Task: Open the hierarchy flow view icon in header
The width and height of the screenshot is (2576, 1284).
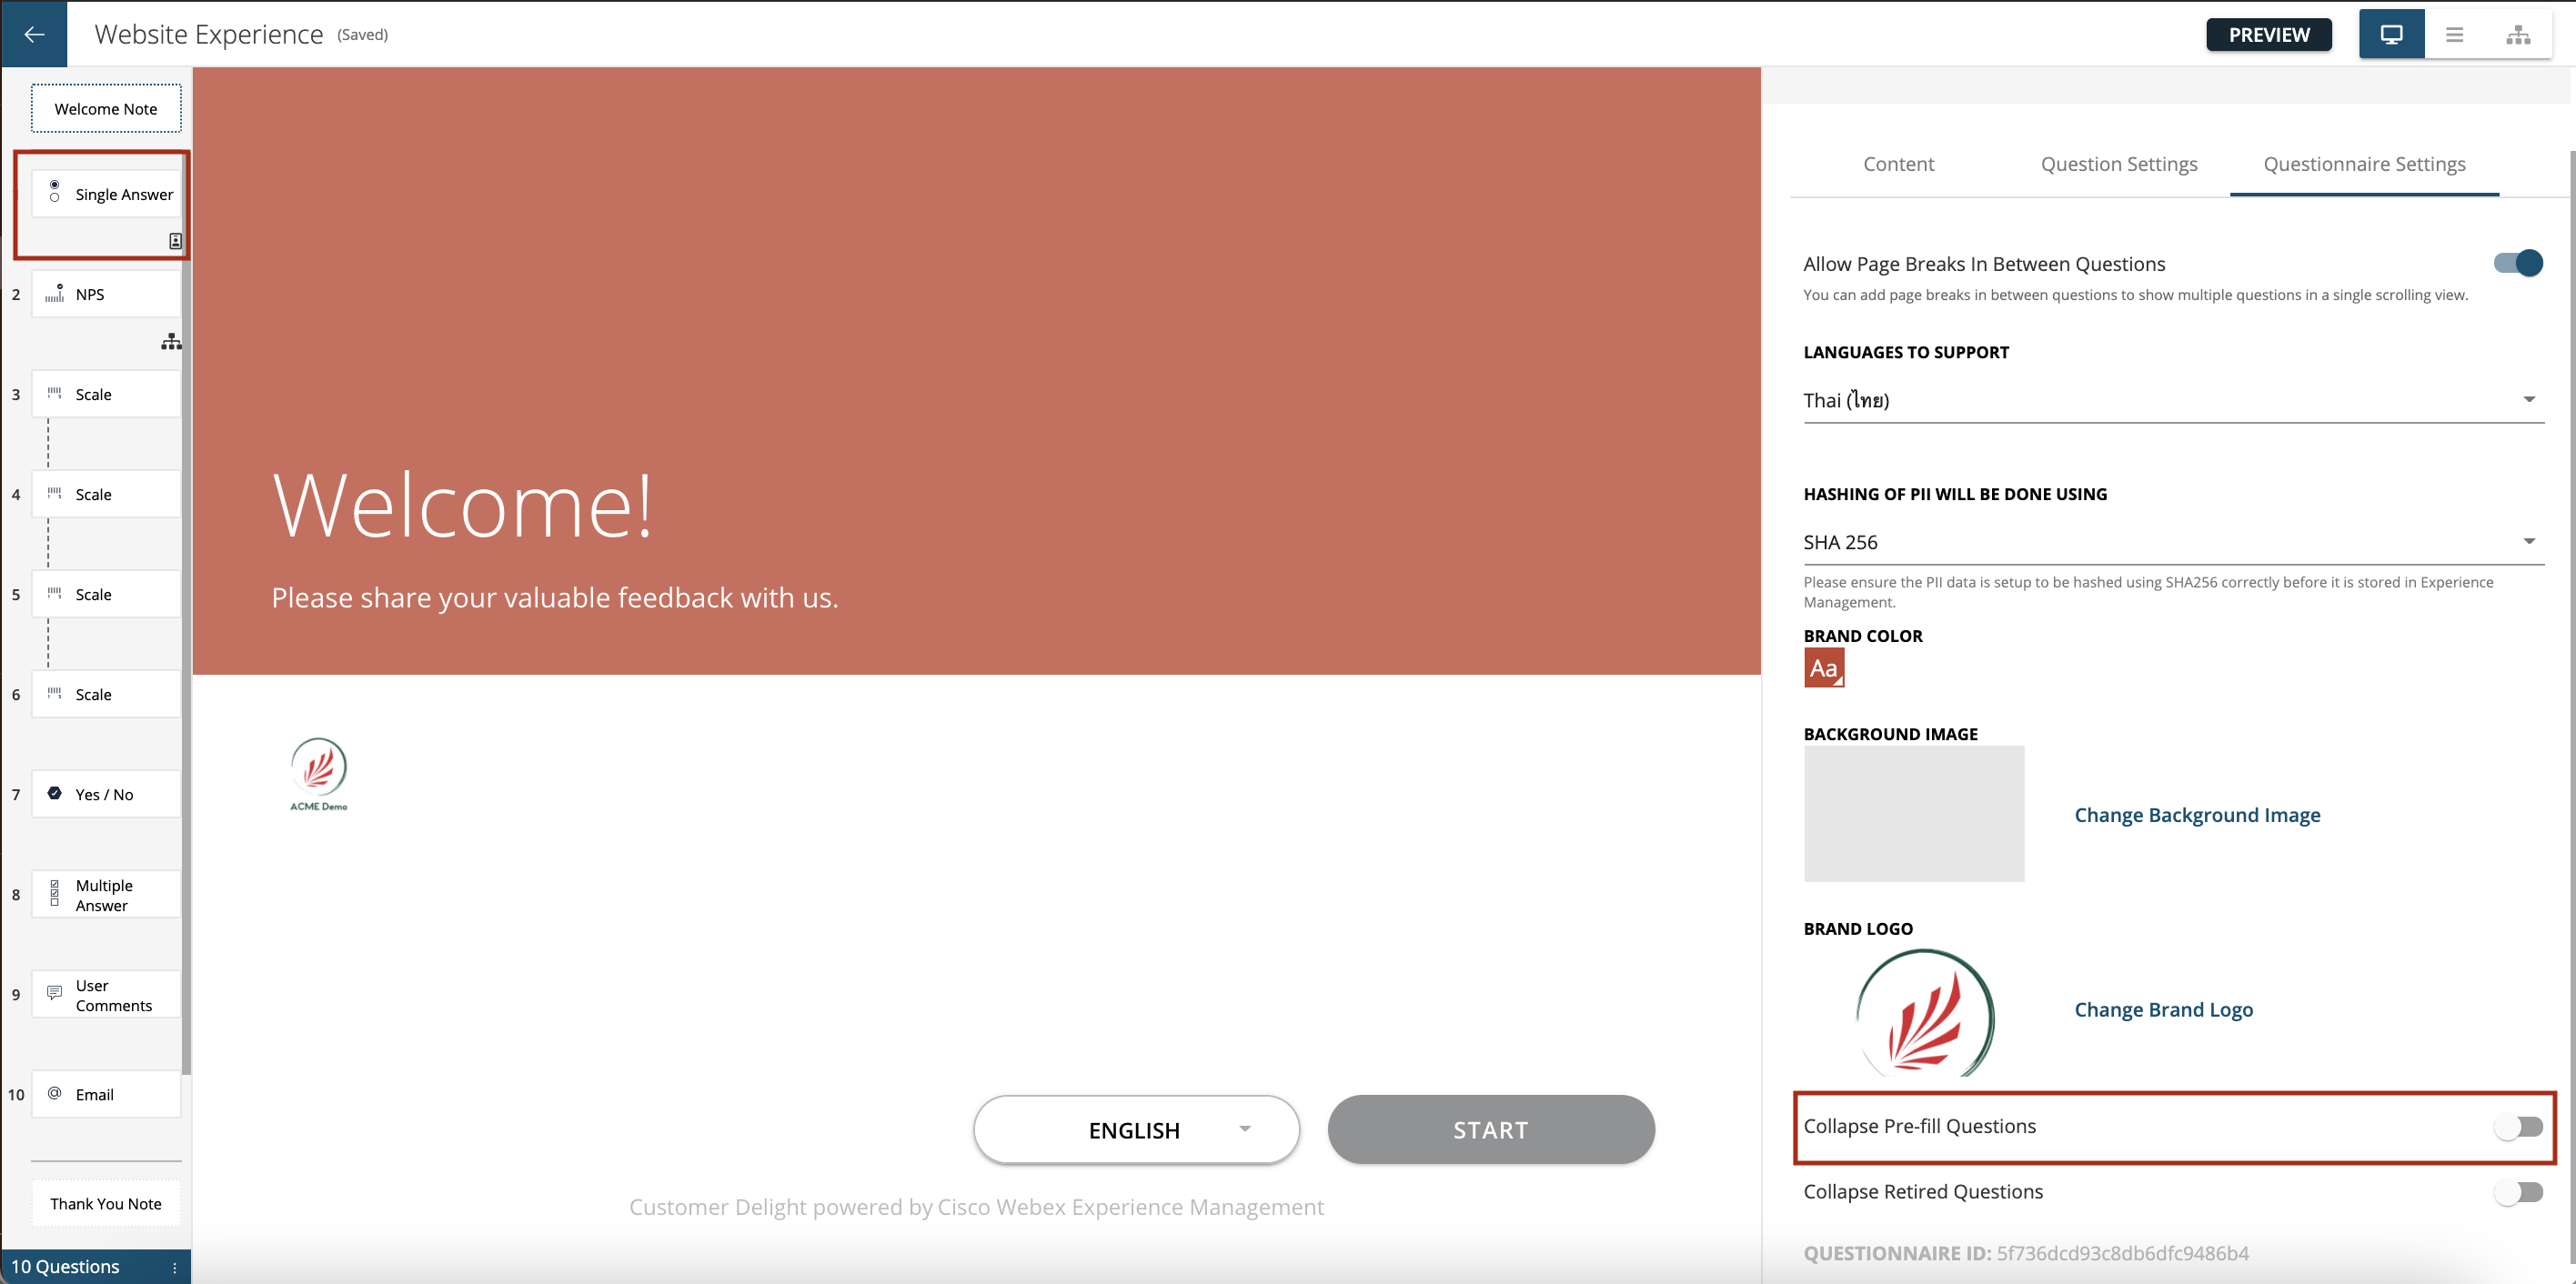Action: (2518, 35)
